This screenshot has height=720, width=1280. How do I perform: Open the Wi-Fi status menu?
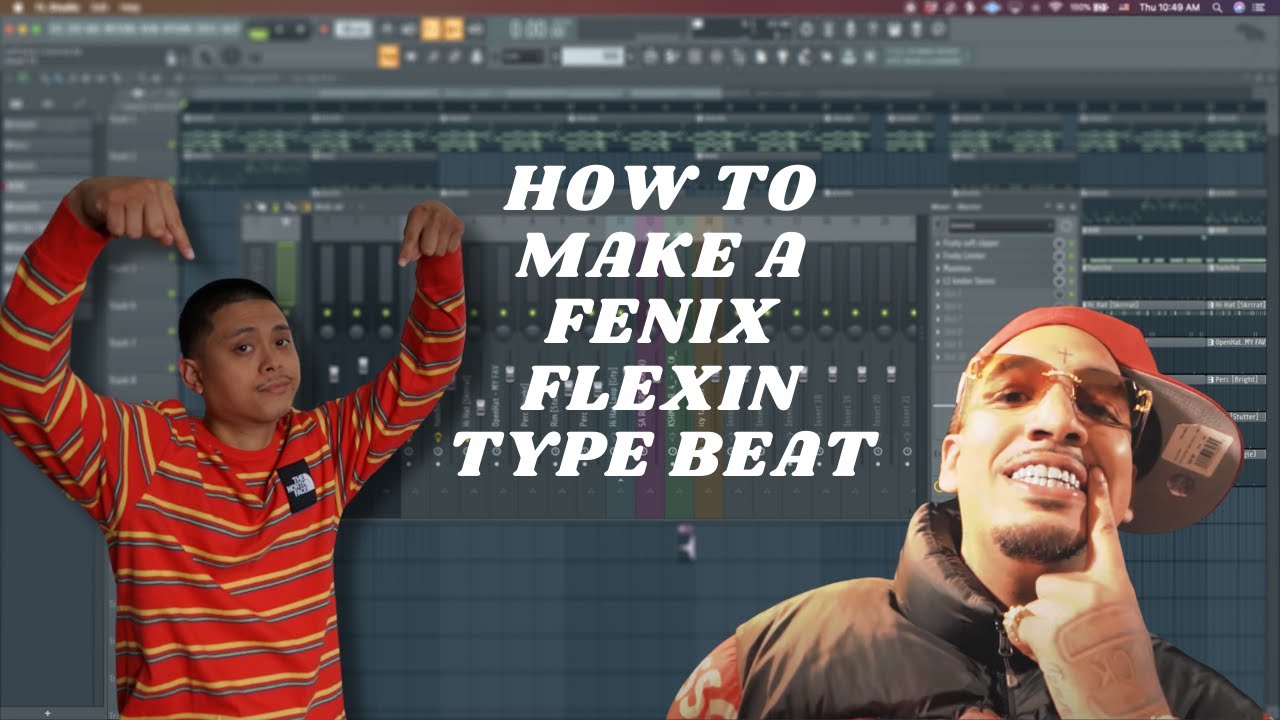pos(1055,7)
